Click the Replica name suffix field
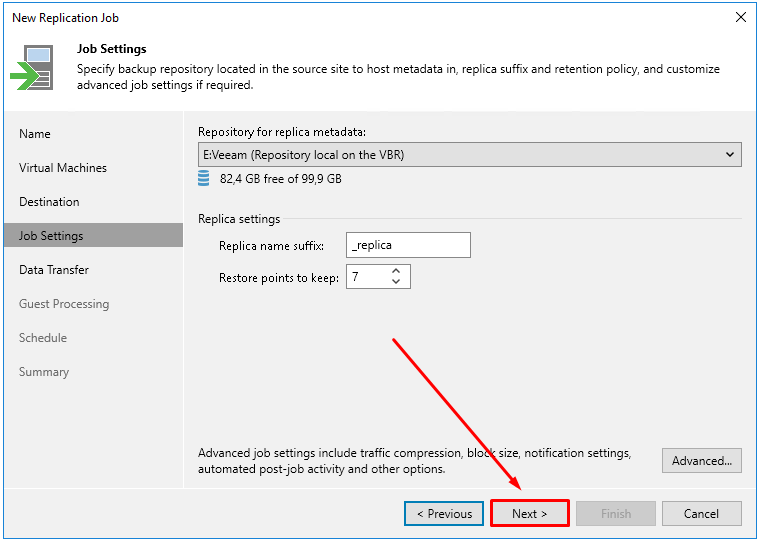Screen dimensions: 766x539 (x=408, y=245)
